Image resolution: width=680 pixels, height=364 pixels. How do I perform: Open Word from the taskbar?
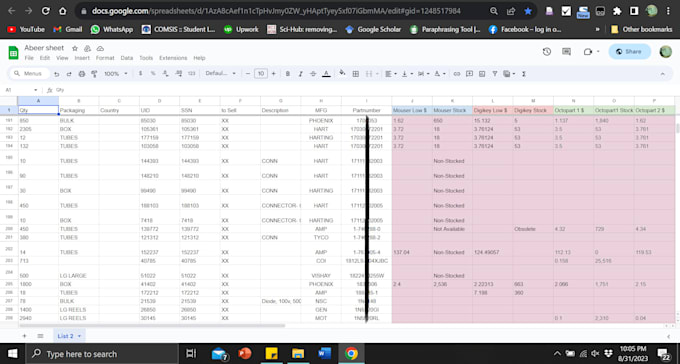[324, 354]
